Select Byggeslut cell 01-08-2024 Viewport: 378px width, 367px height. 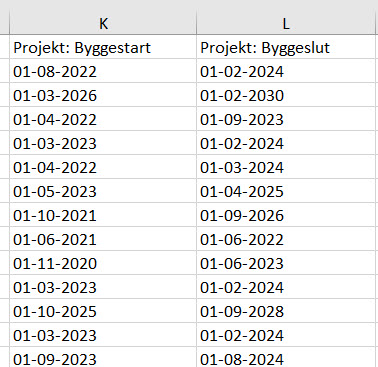(287, 357)
